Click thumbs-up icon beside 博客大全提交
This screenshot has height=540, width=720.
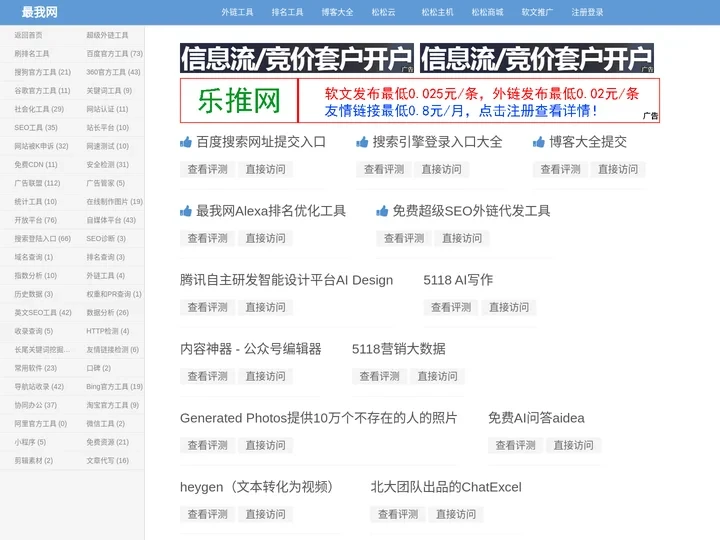[539, 142]
